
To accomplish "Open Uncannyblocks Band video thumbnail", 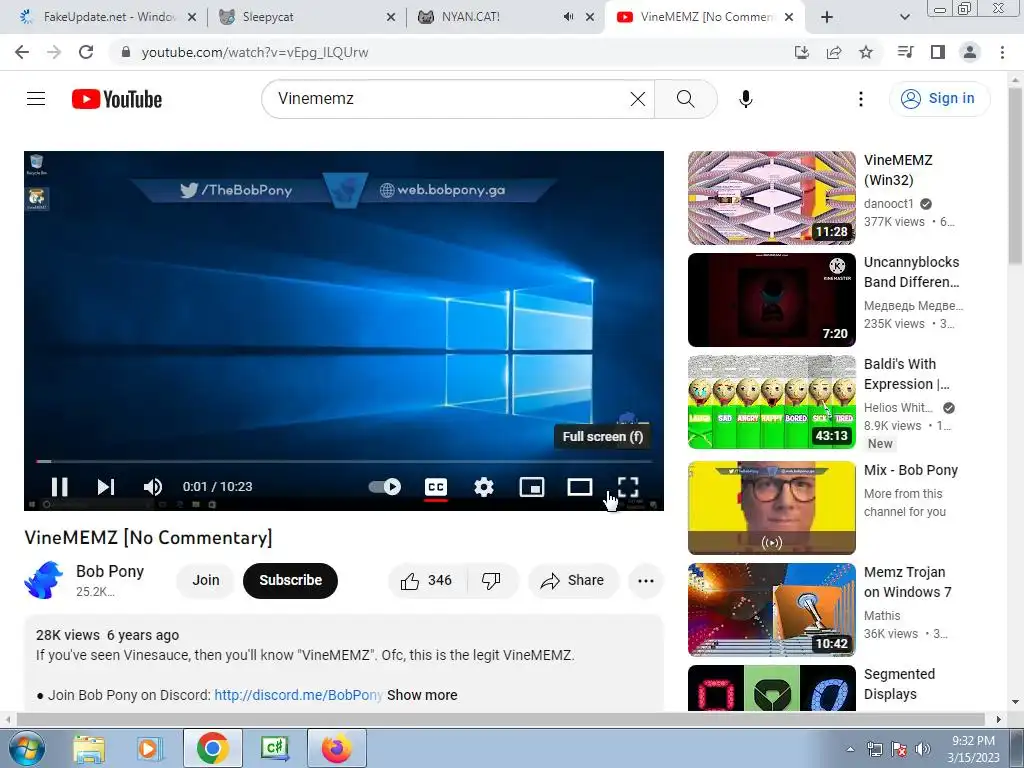I will [771, 300].
